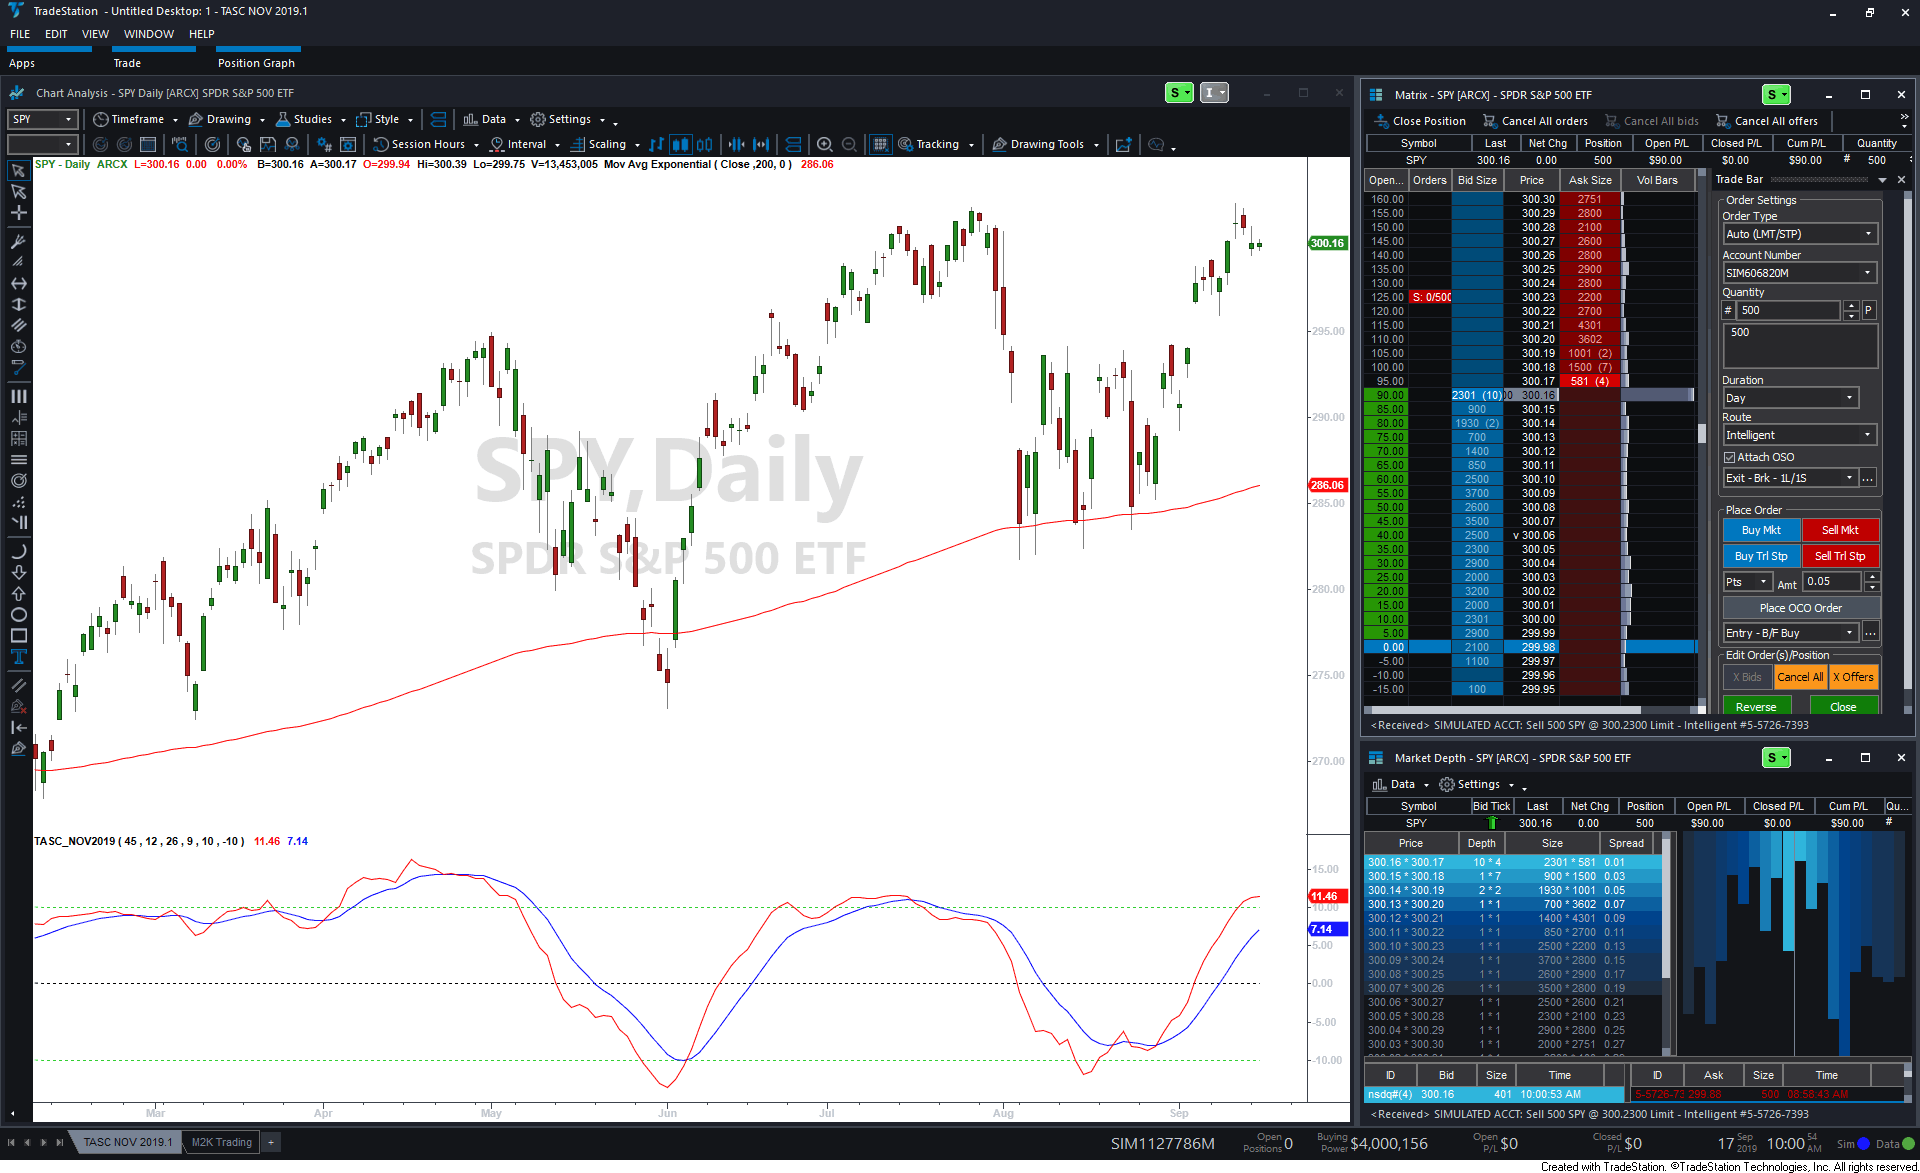
Task: Click the add new desktop tab plus button
Action: pos(271,1142)
